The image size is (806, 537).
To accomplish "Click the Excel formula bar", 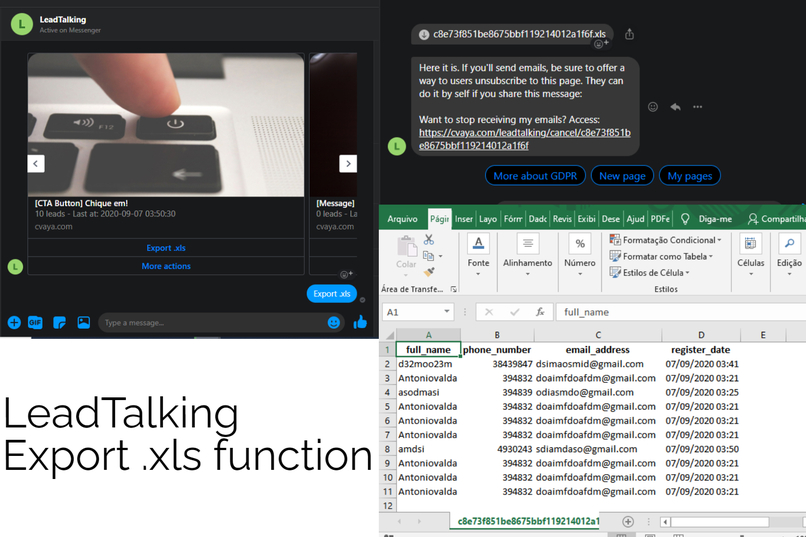I will click(x=681, y=312).
